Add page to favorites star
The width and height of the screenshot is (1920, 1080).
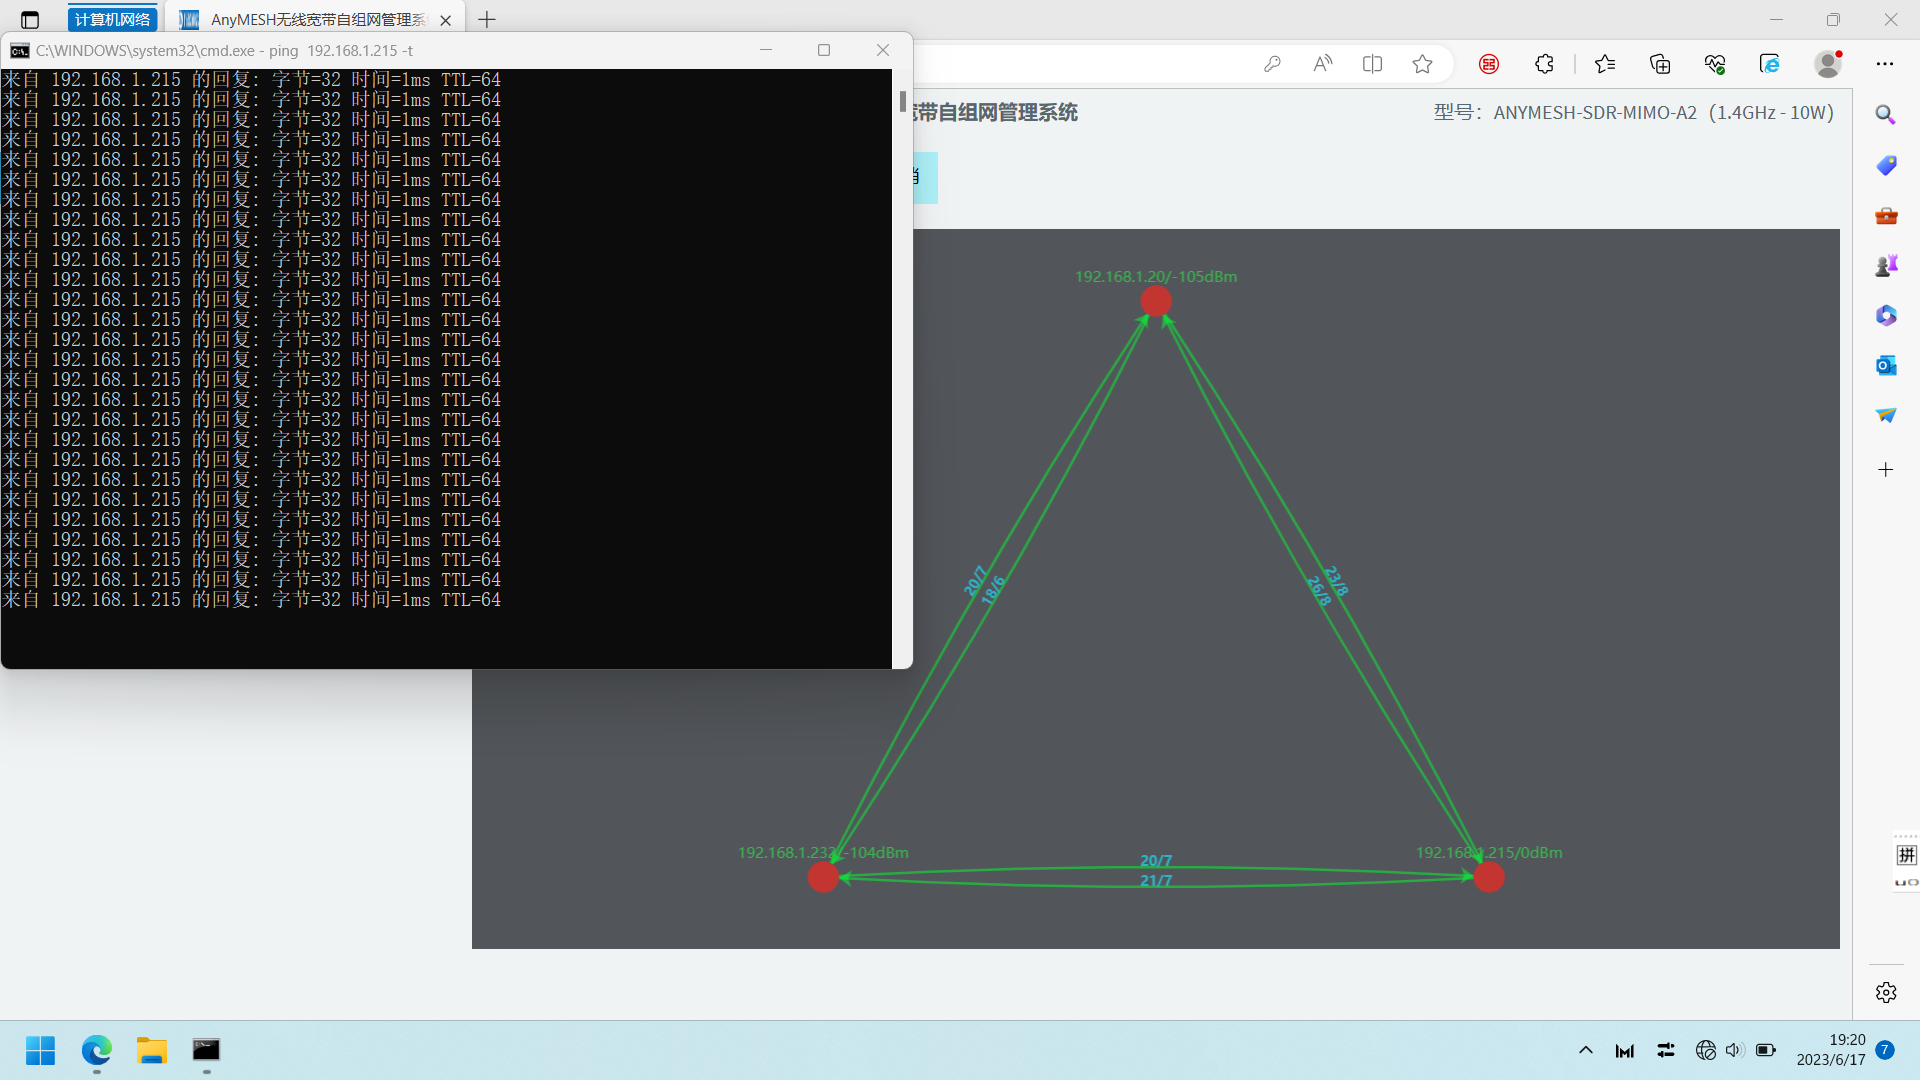[1422, 64]
